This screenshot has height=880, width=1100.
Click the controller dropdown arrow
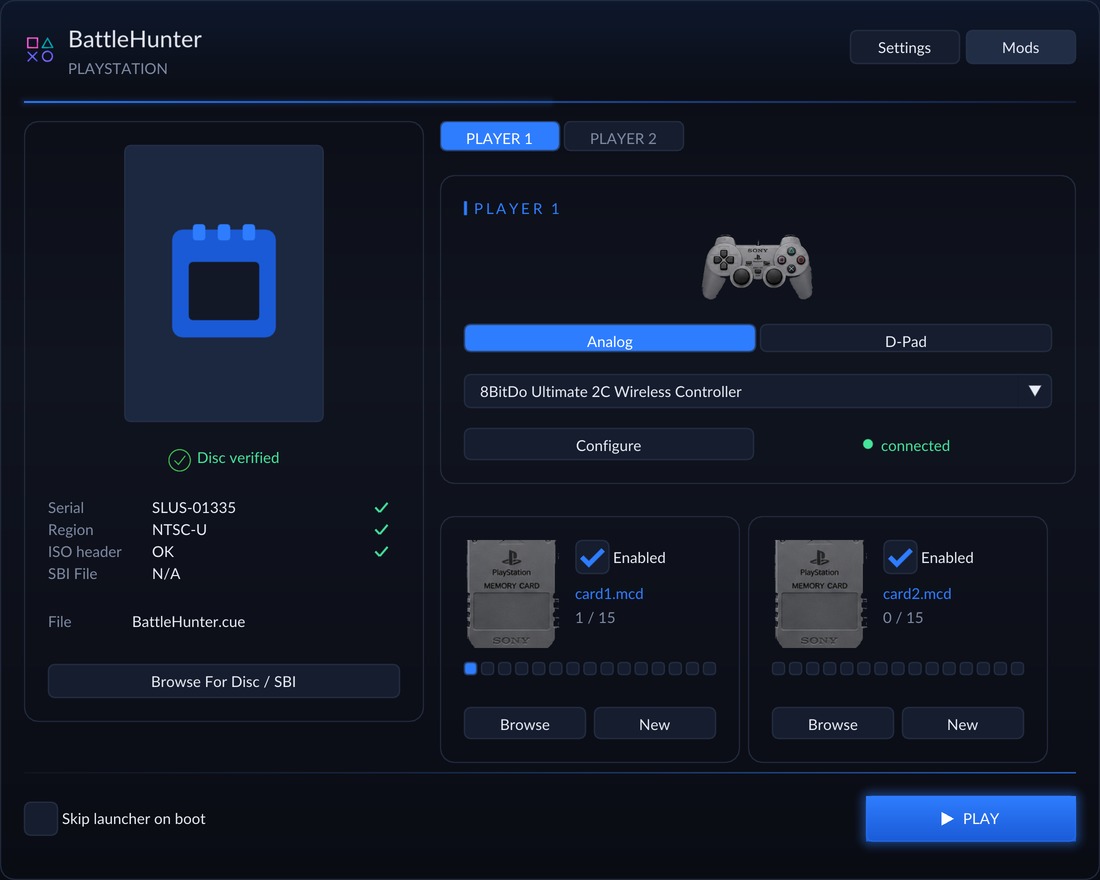pyautogui.click(x=1035, y=391)
